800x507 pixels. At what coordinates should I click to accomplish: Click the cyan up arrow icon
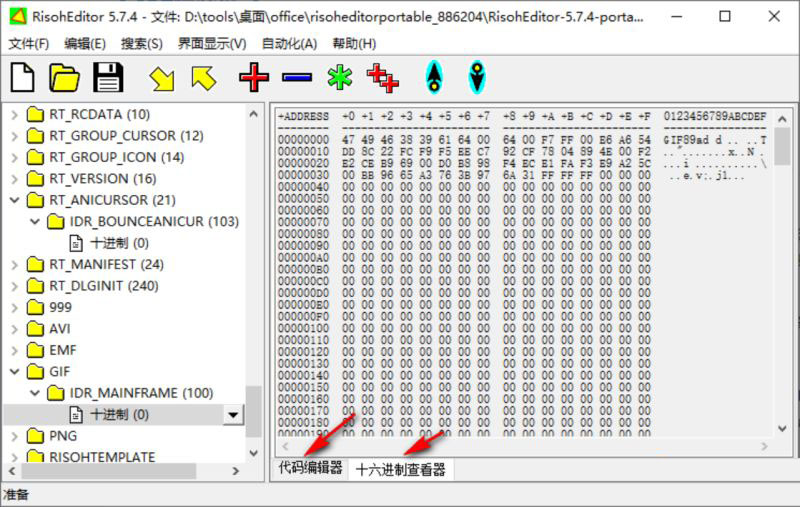434,78
